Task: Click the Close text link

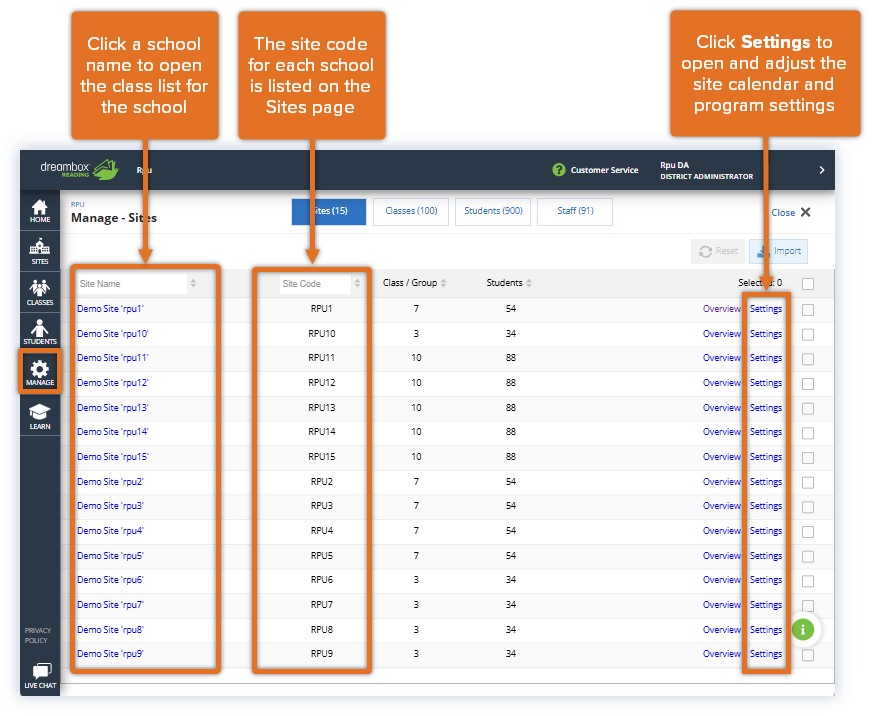Action: click(783, 213)
